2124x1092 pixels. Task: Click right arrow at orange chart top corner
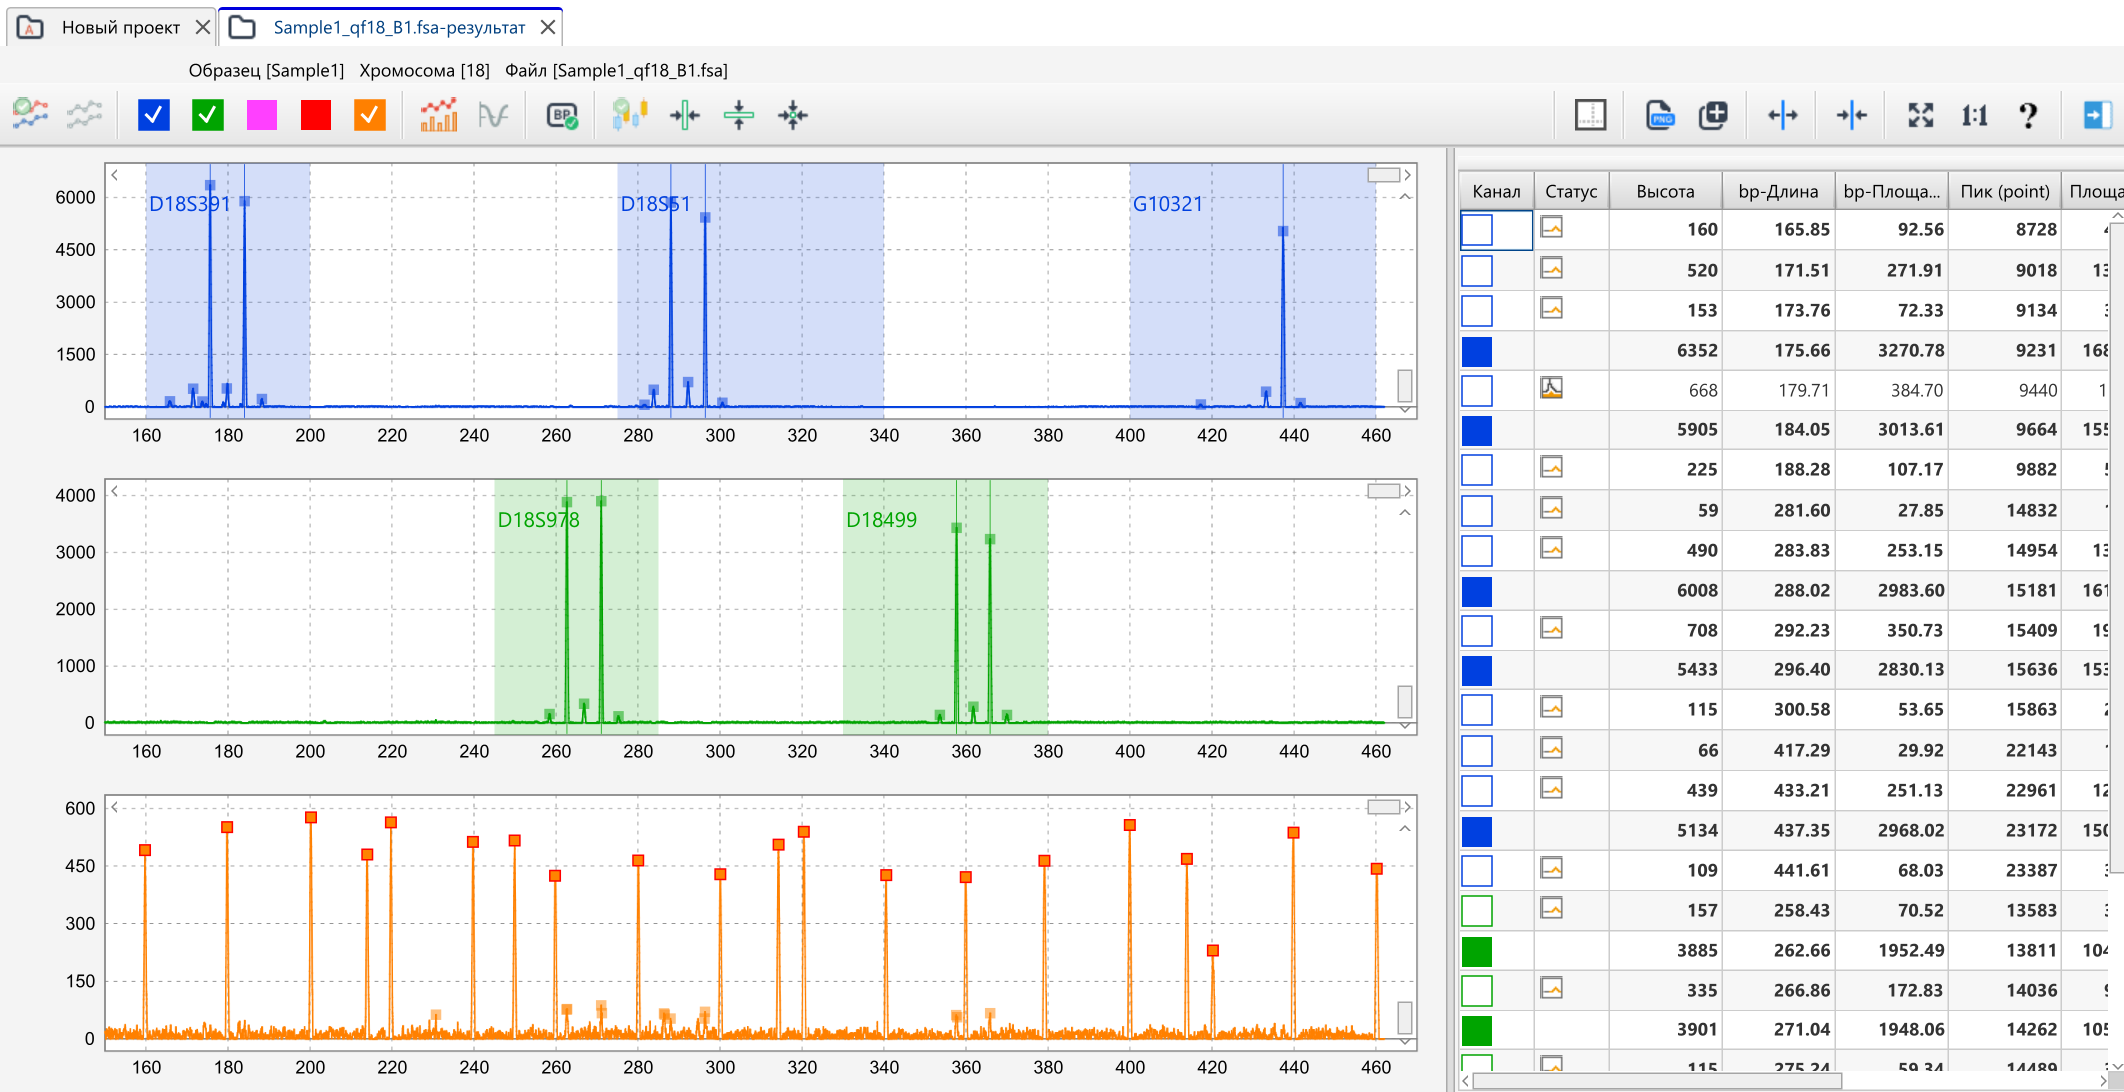1407,807
